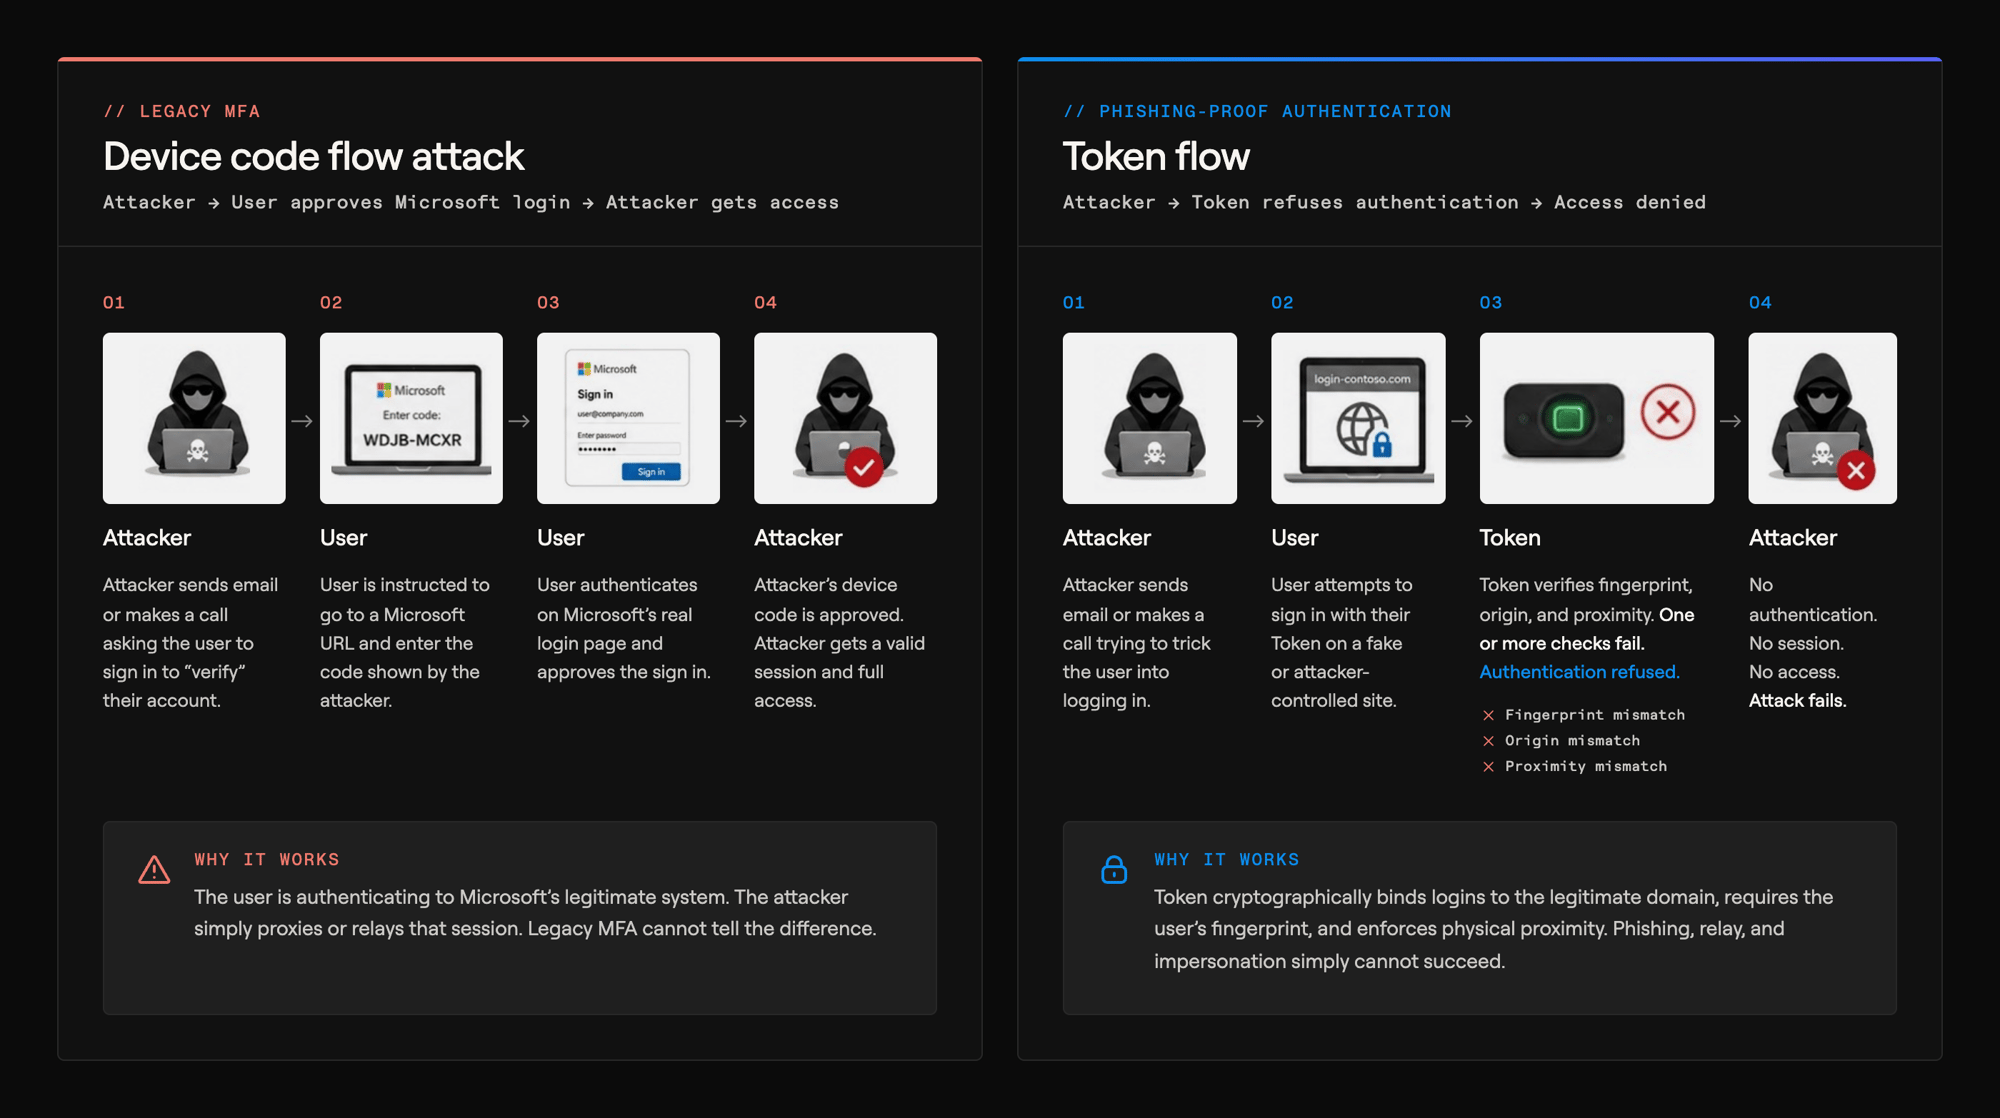This screenshot has width=2000, height=1118.
Task: Click the 'Token flow' heading
Action: [x=1156, y=157]
